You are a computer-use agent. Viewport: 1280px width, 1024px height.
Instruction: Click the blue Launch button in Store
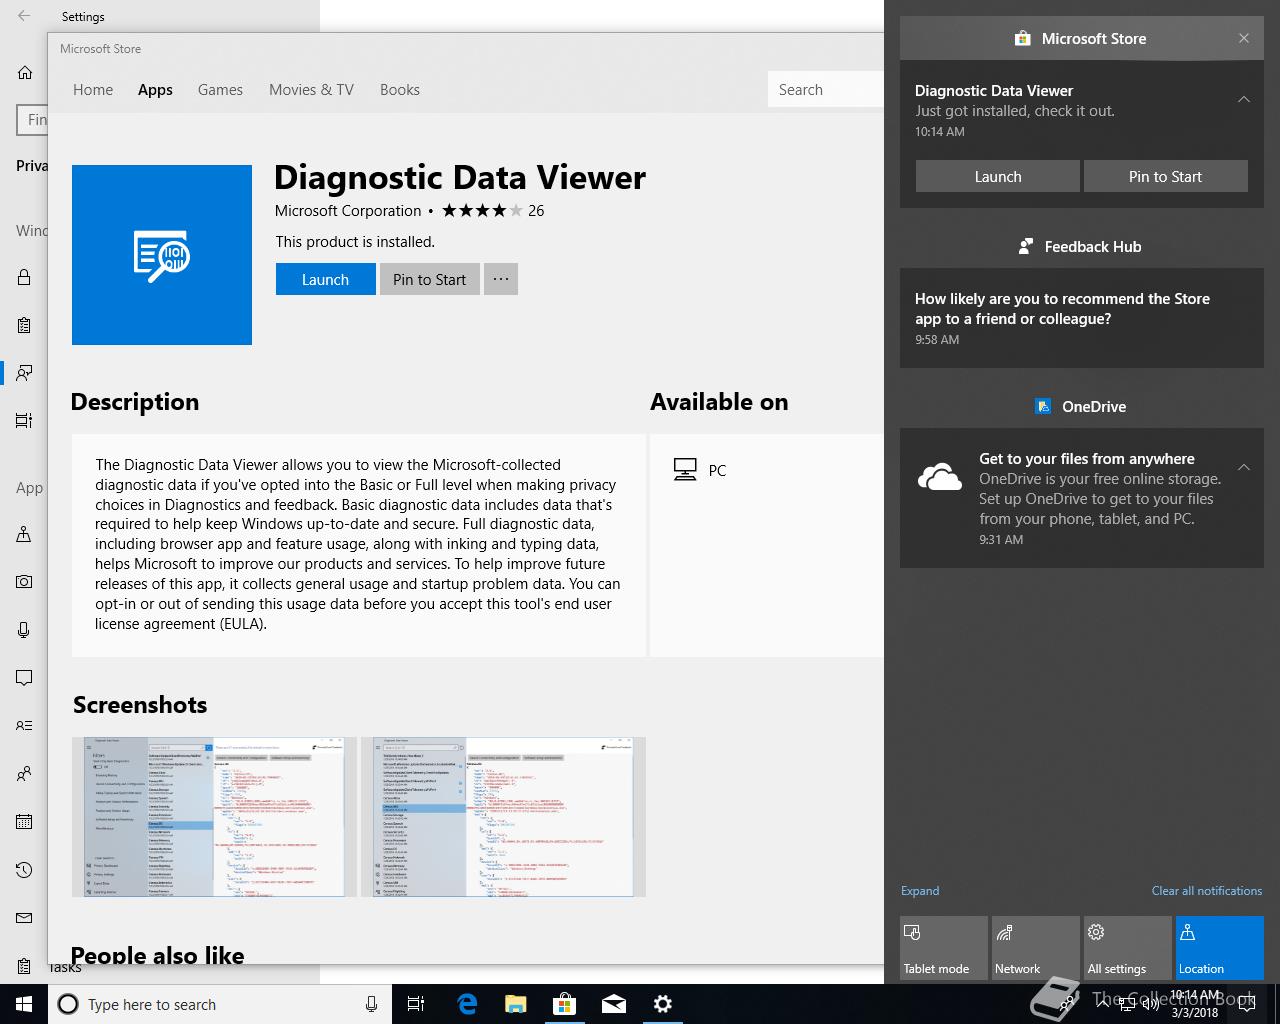(x=326, y=279)
